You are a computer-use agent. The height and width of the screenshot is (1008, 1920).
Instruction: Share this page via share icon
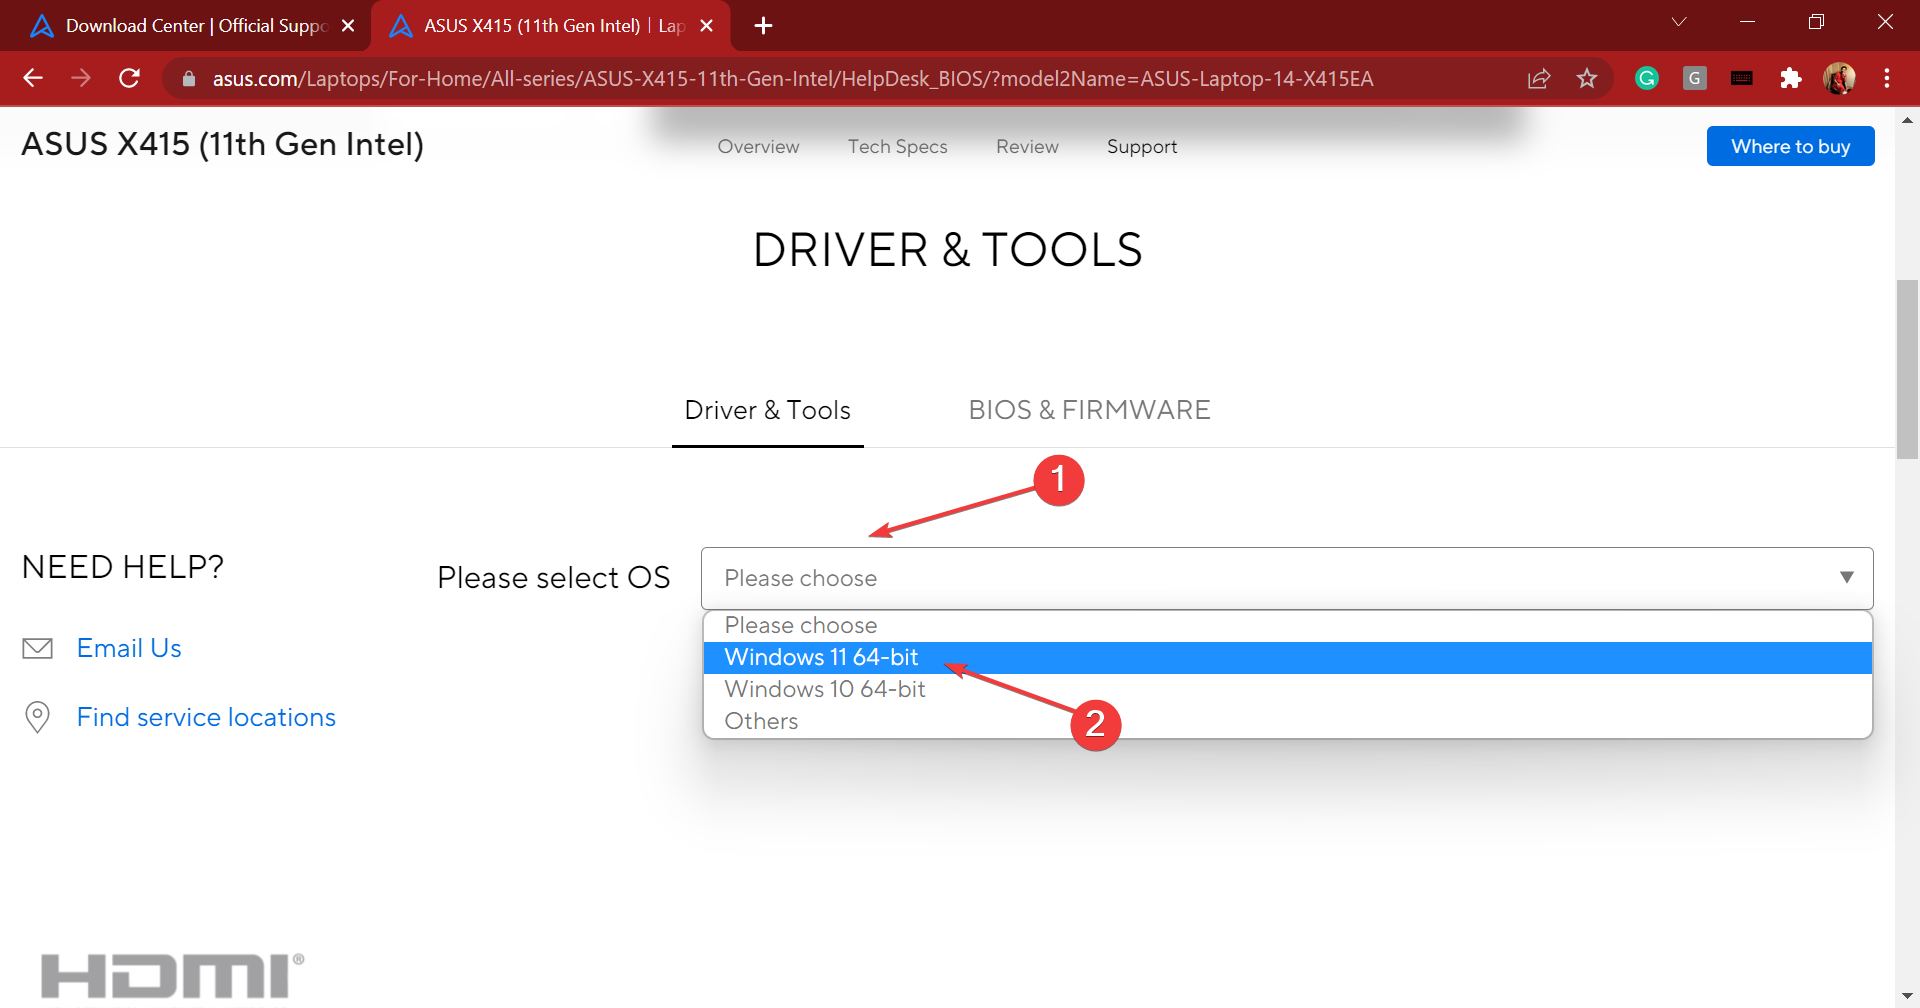coord(1539,78)
